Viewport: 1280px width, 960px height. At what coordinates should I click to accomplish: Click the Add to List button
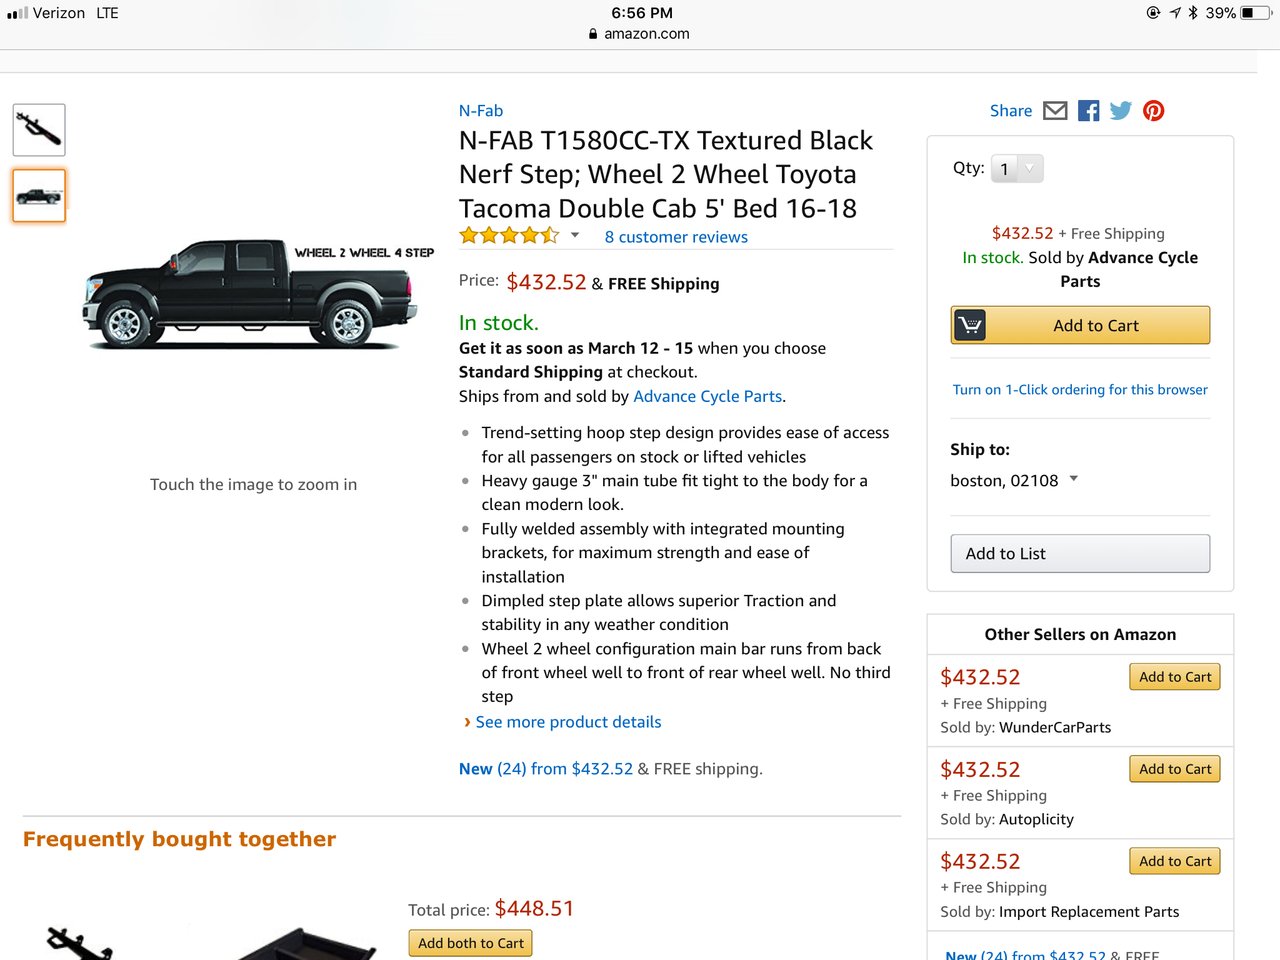tap(1080, 554)
